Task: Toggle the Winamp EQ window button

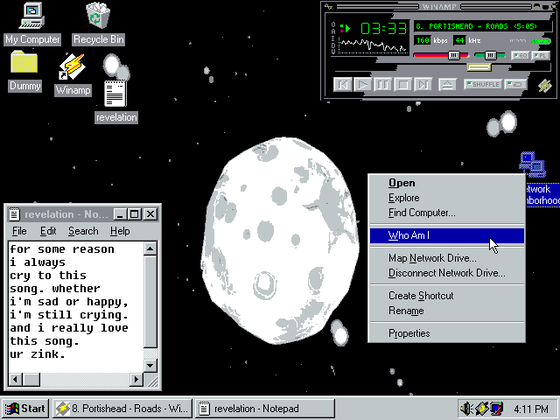Action: coord(520,56)
